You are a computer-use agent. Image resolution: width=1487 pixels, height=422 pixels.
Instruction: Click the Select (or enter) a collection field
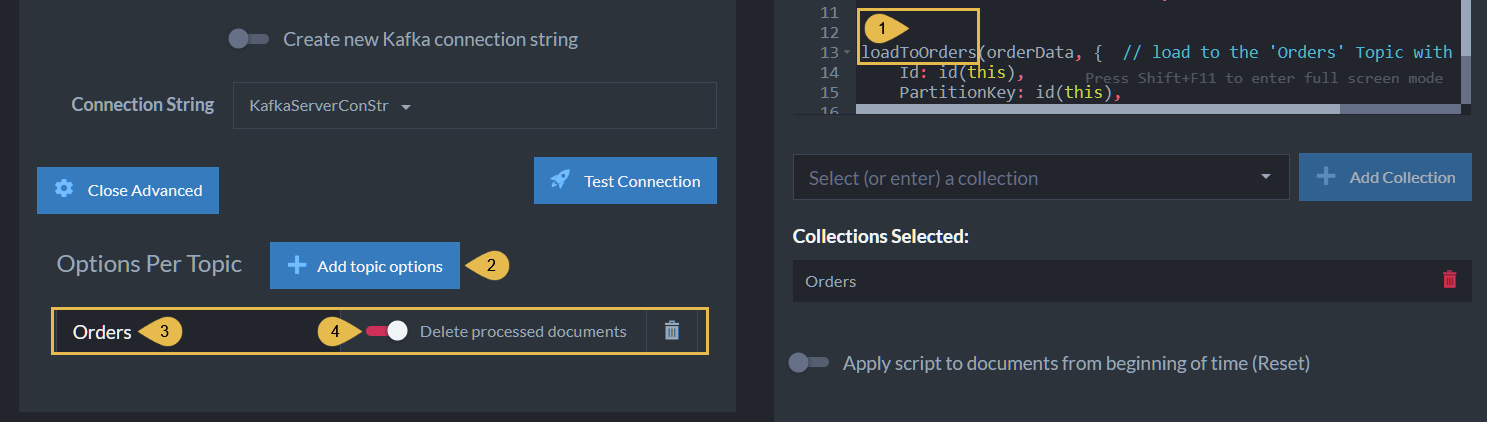[1040, 178]
